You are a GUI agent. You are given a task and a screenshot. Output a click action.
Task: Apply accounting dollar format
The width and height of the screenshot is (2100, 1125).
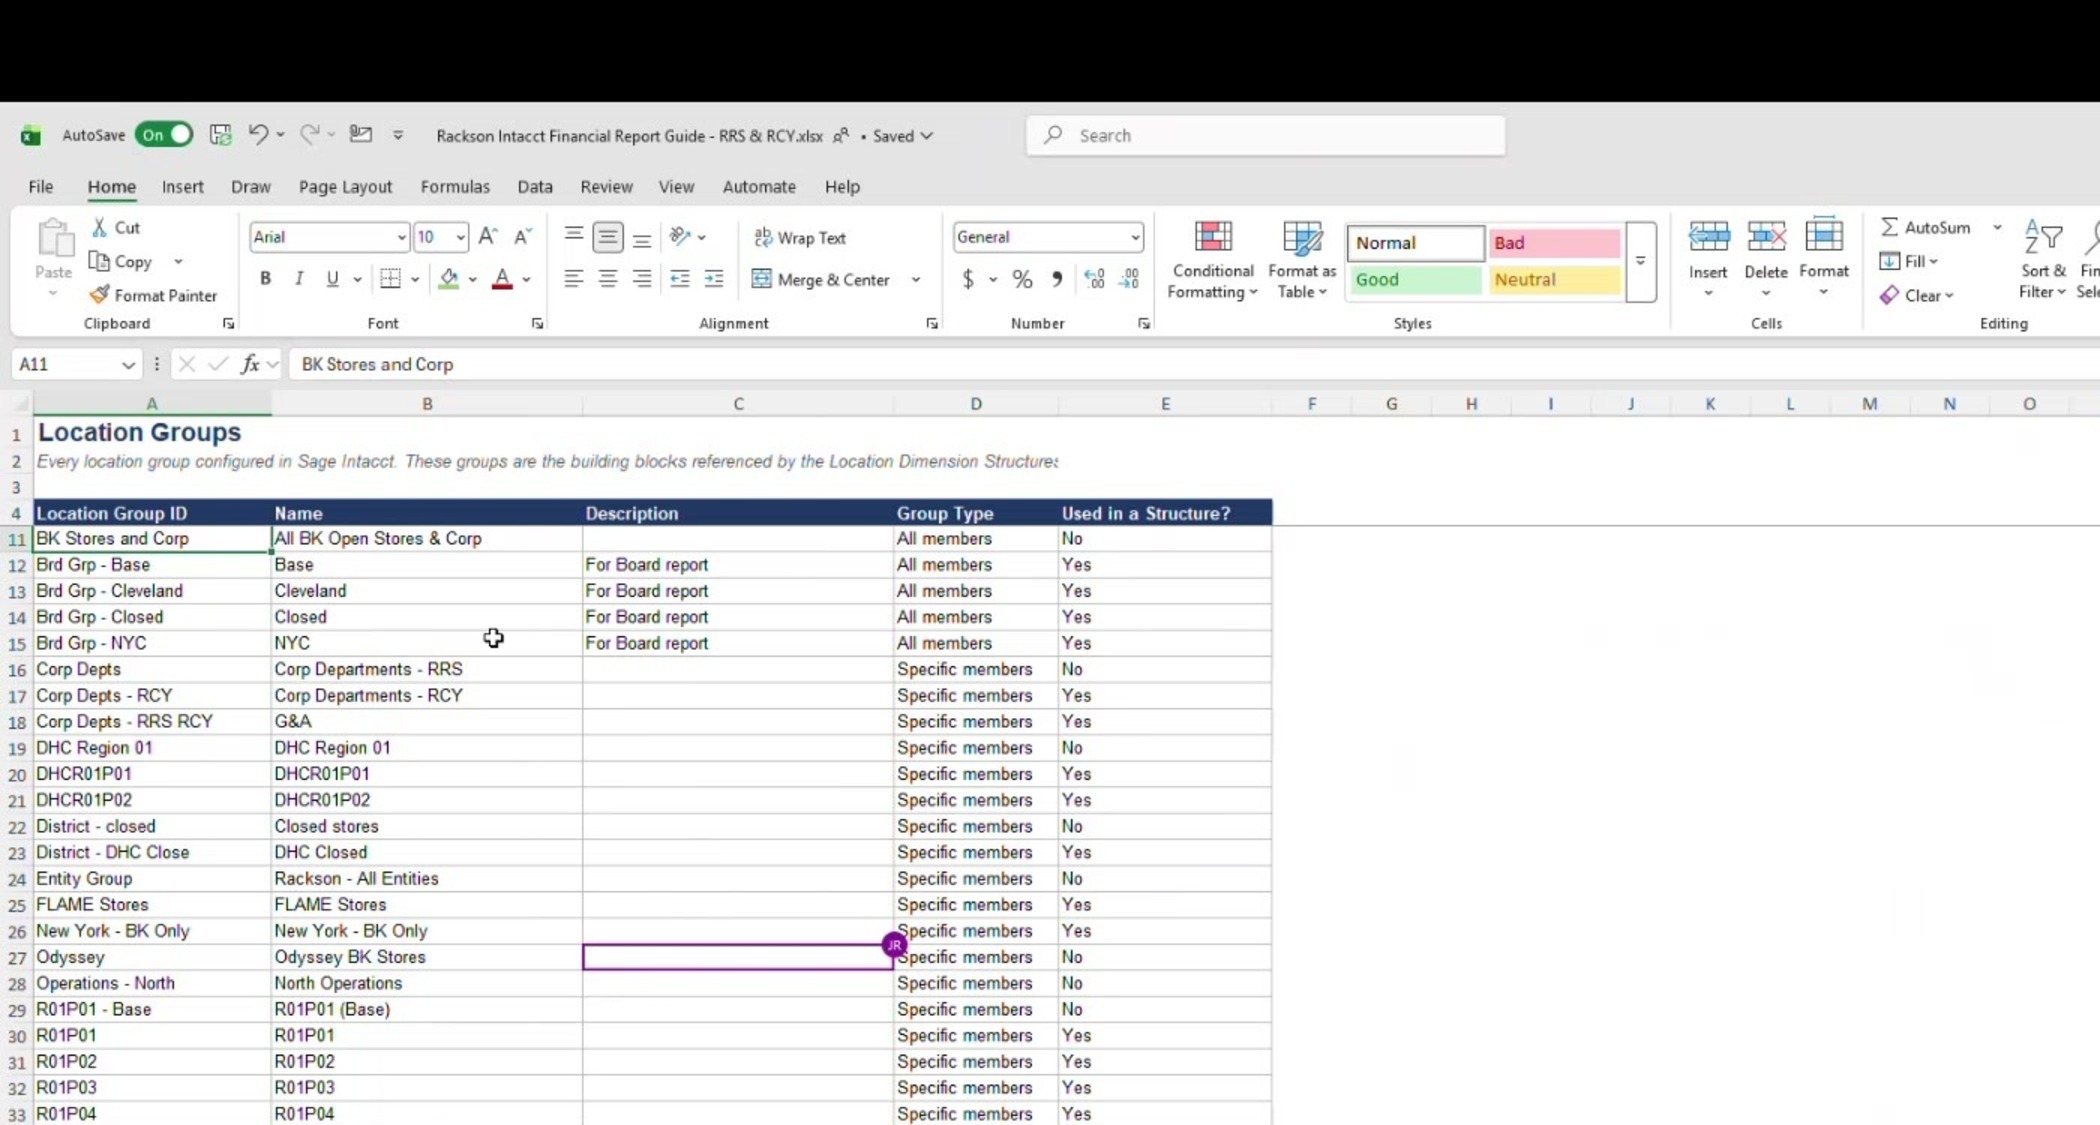[968, 279]
